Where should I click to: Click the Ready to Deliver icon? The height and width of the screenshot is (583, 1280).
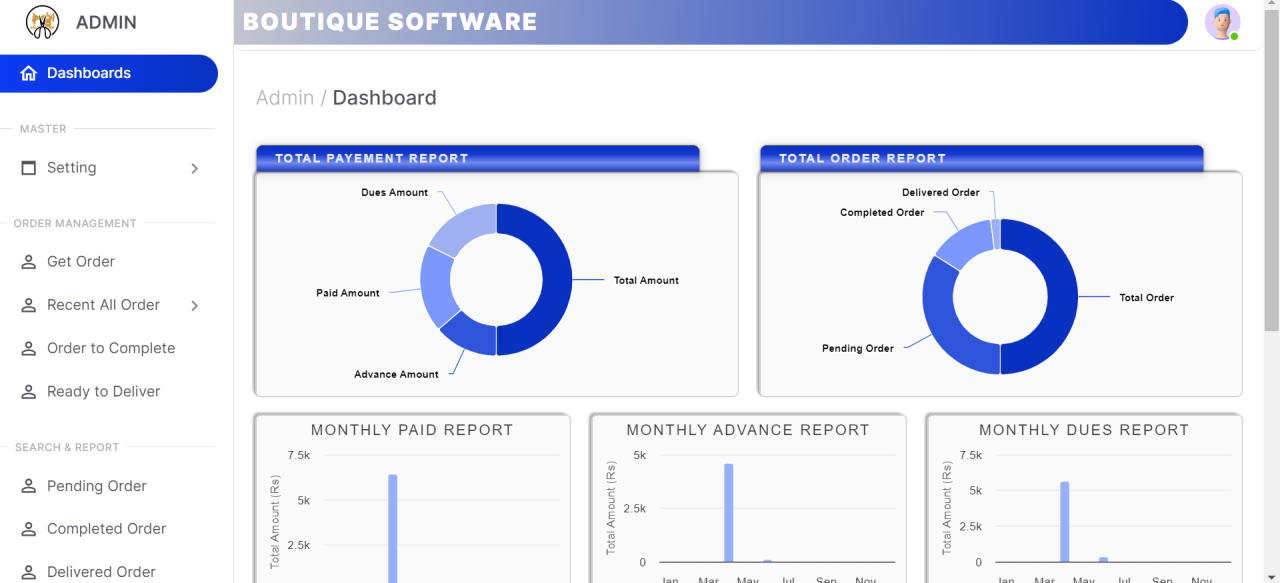coord(29,391)
